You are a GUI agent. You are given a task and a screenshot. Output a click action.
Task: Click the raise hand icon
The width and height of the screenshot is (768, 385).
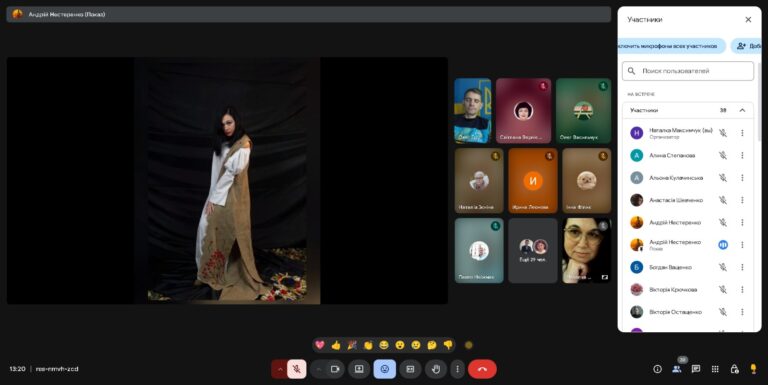(435, 369)
